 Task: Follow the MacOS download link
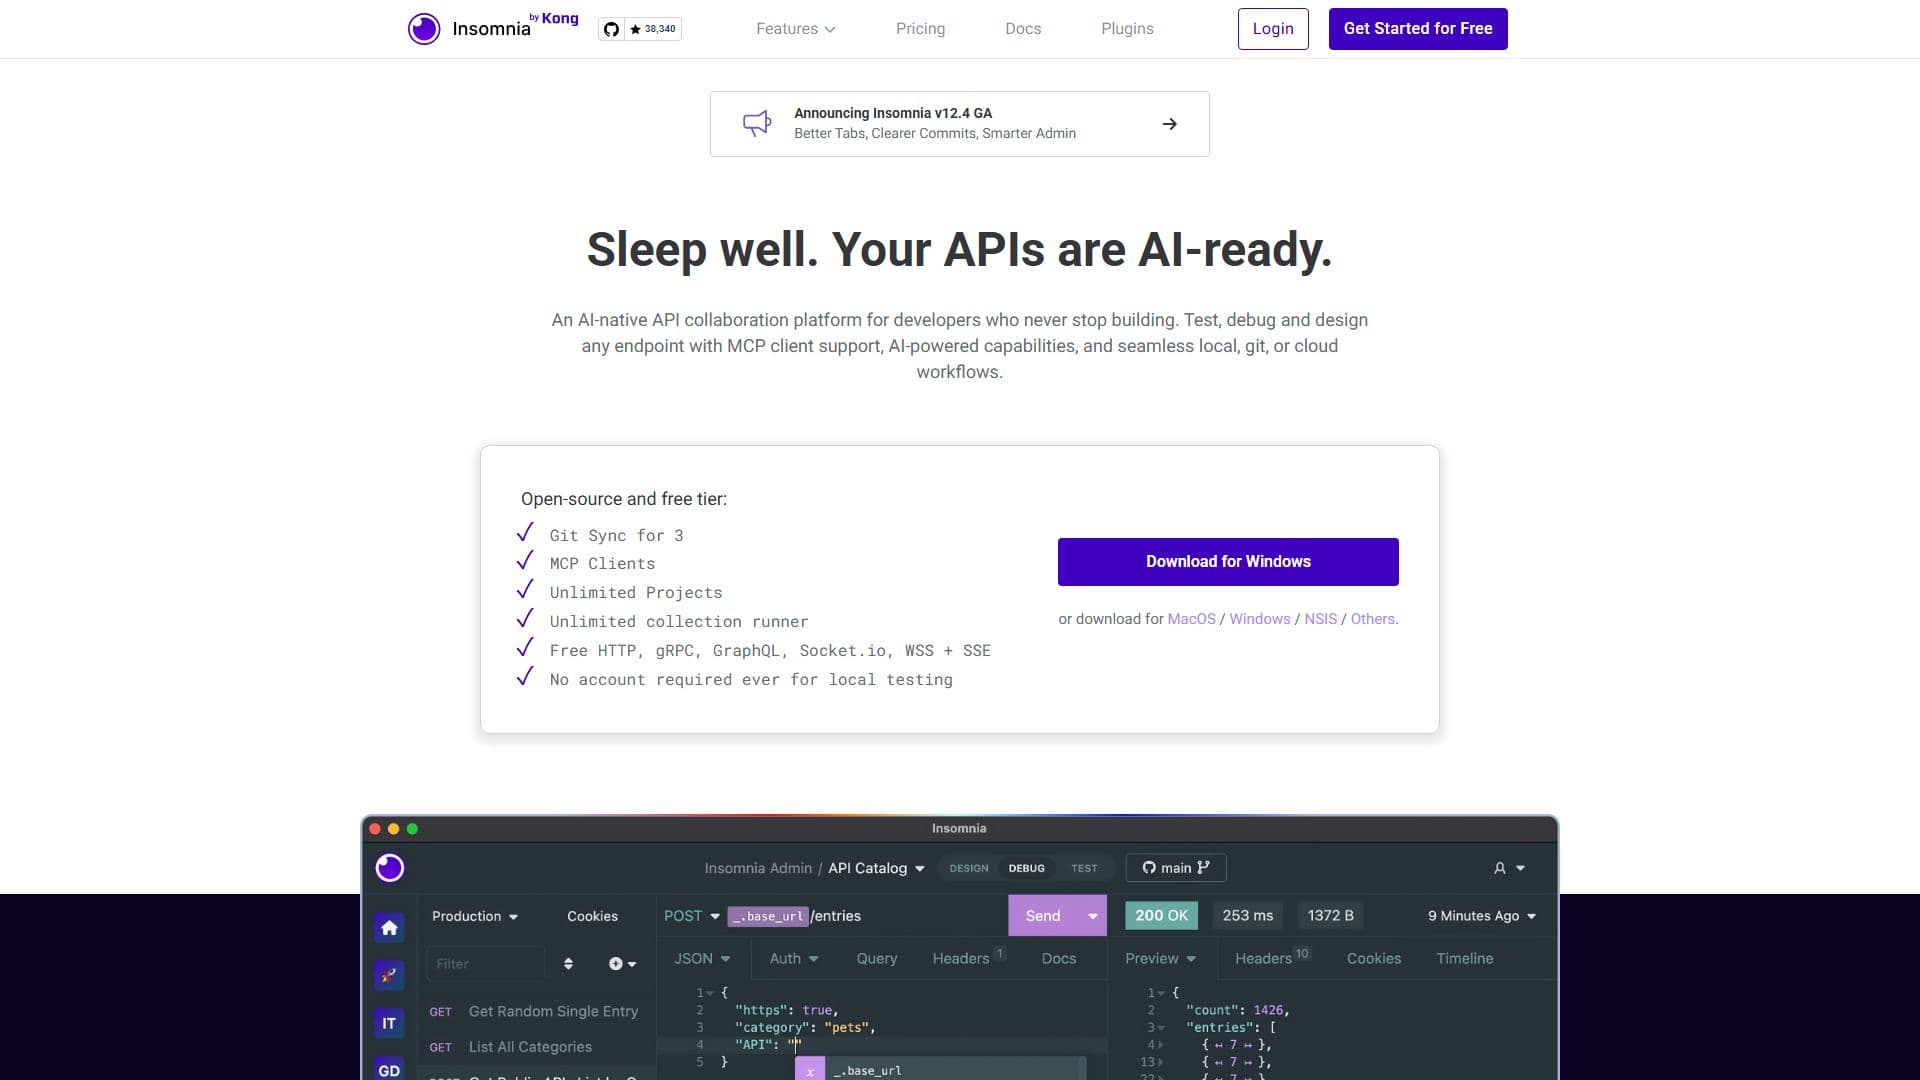1192,619
